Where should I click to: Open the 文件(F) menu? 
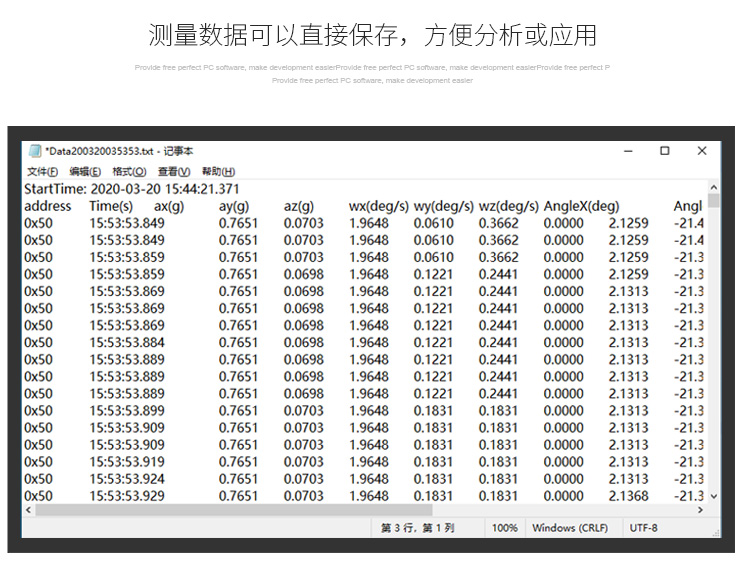[x=42, y=172]
